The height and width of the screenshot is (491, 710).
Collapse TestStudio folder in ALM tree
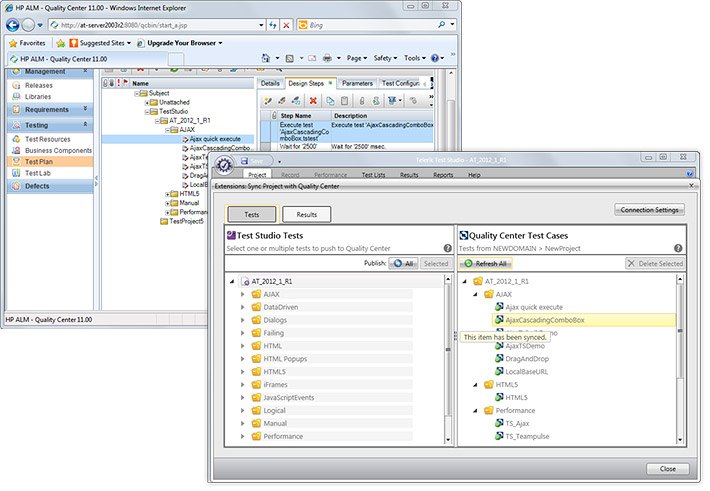tap(147, 112)
